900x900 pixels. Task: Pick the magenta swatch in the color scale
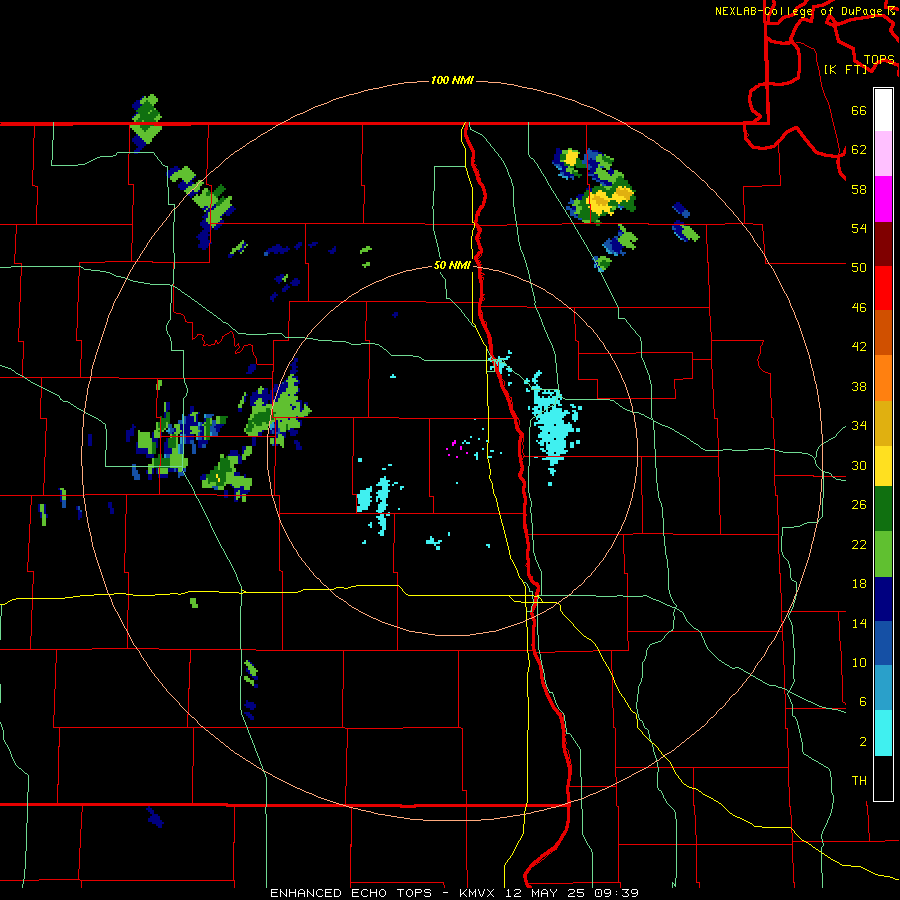click(883, 199)
